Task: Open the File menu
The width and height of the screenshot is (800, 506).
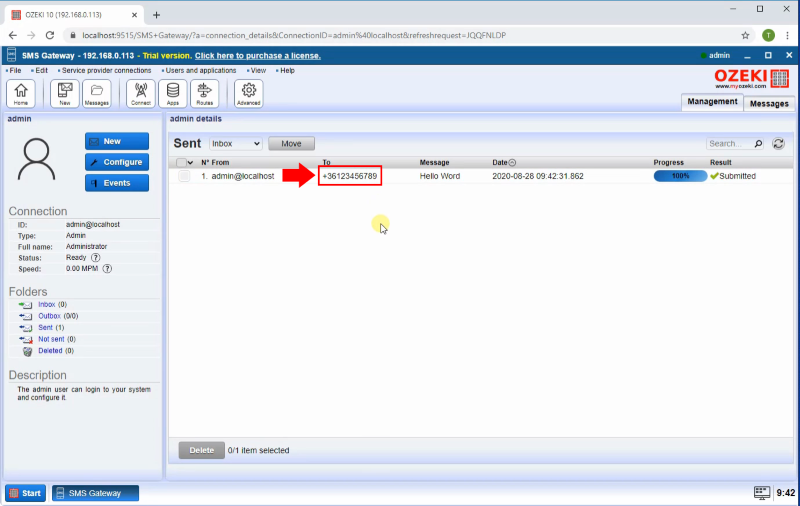Action: pos(15,70)
